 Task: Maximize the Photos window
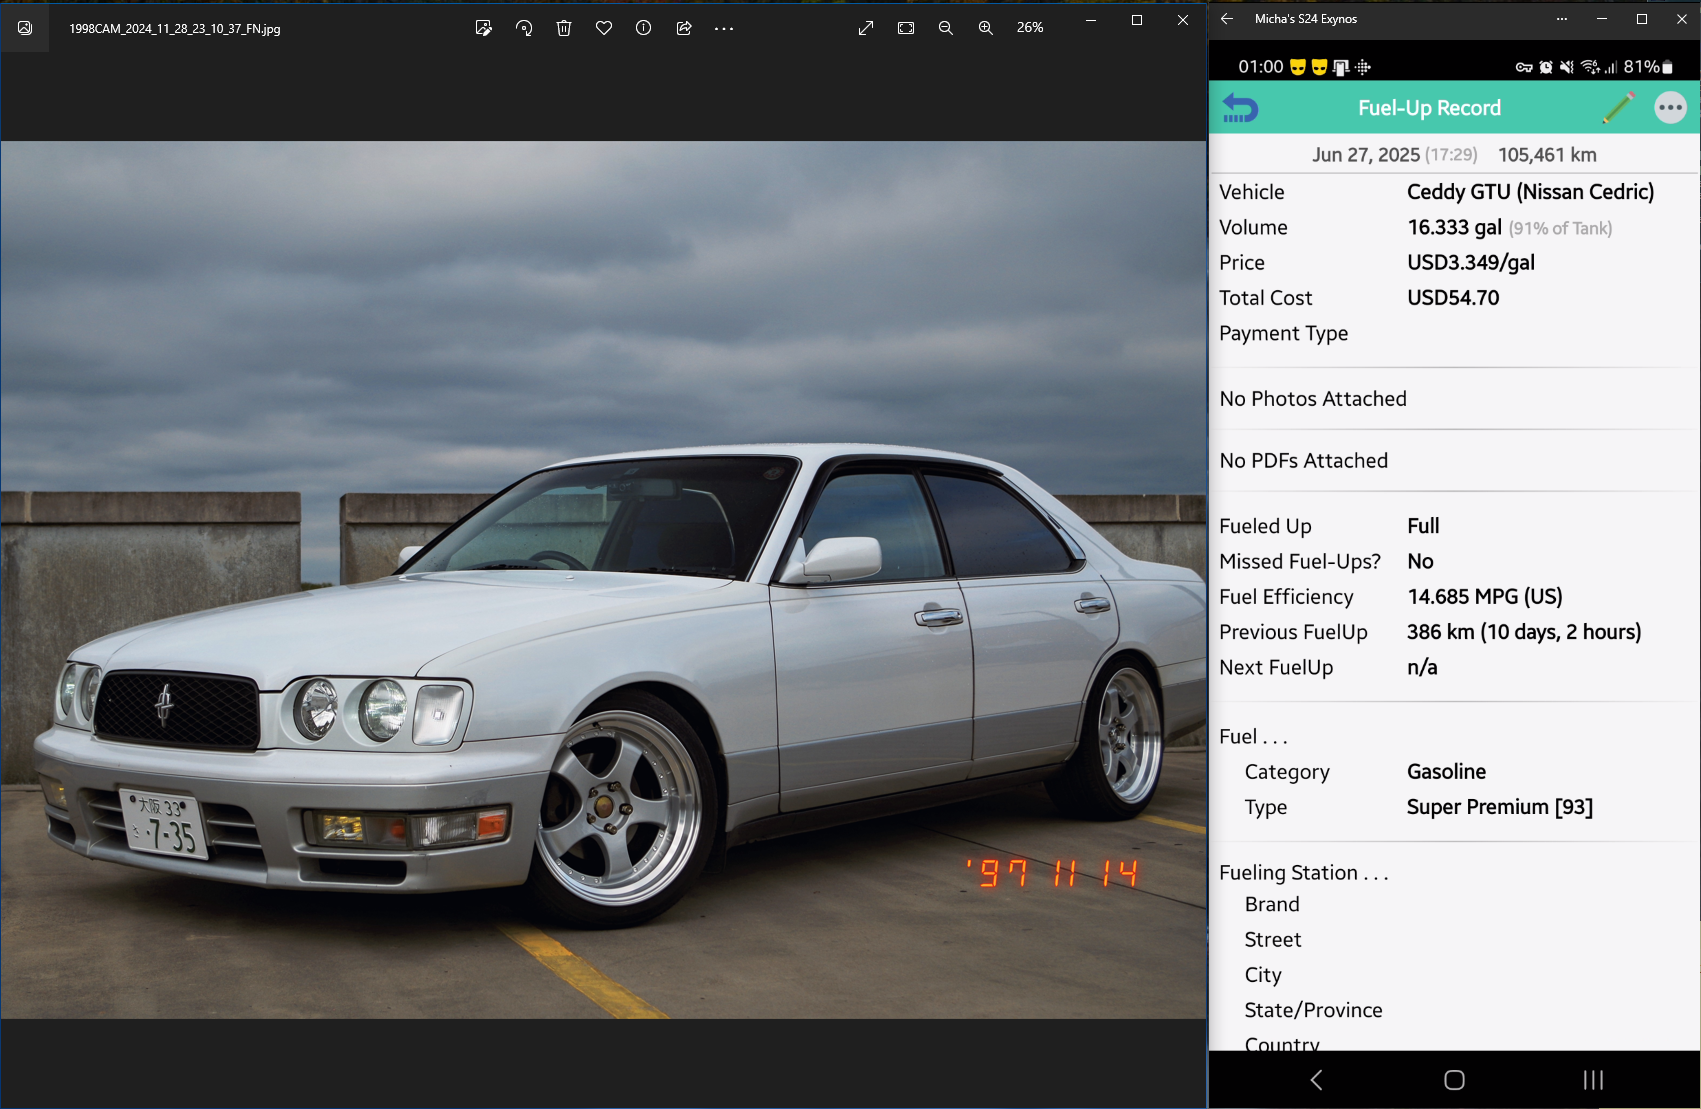(x=1137, y=20)
